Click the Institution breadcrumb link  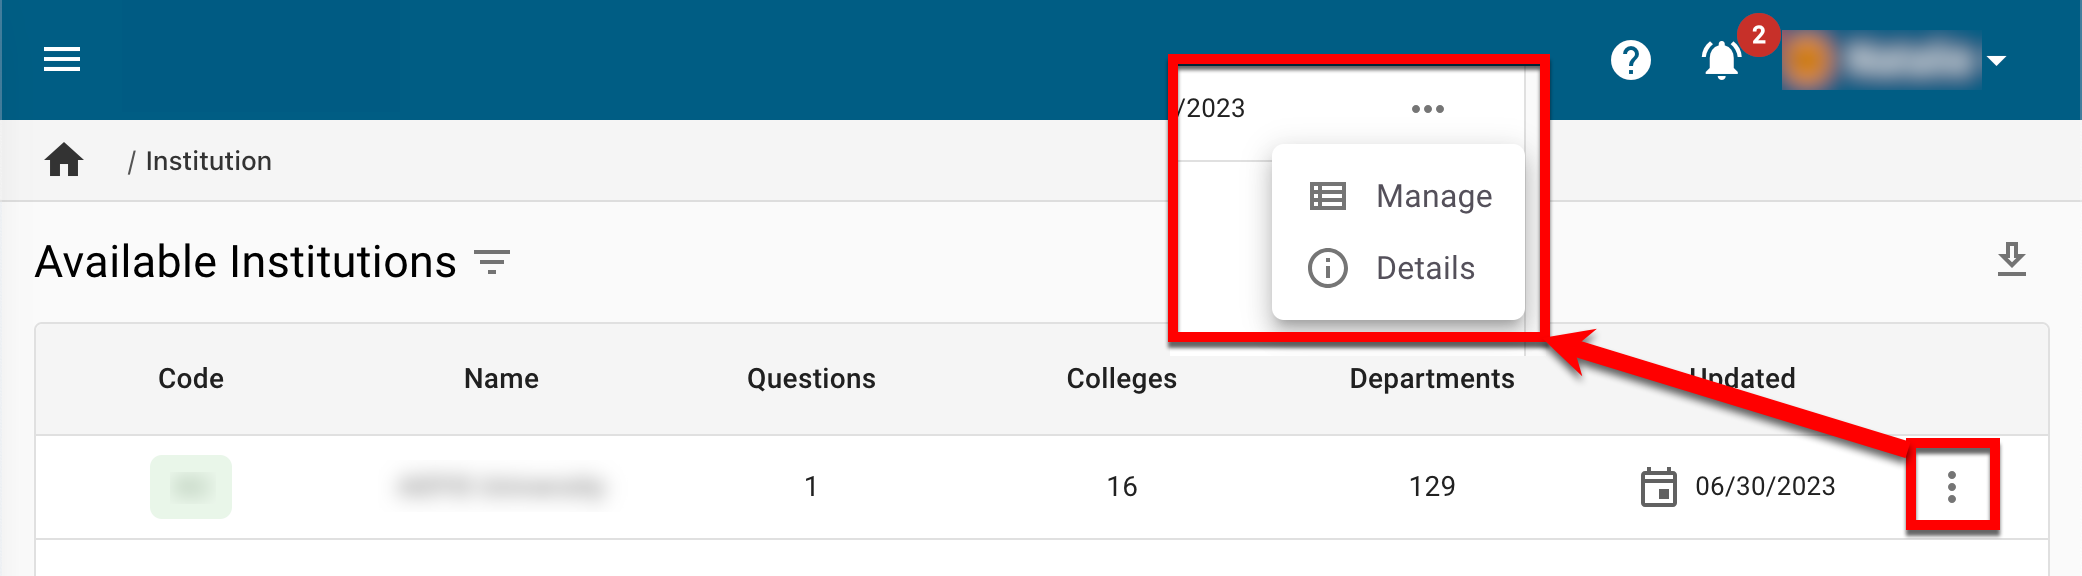click(208, 161)
